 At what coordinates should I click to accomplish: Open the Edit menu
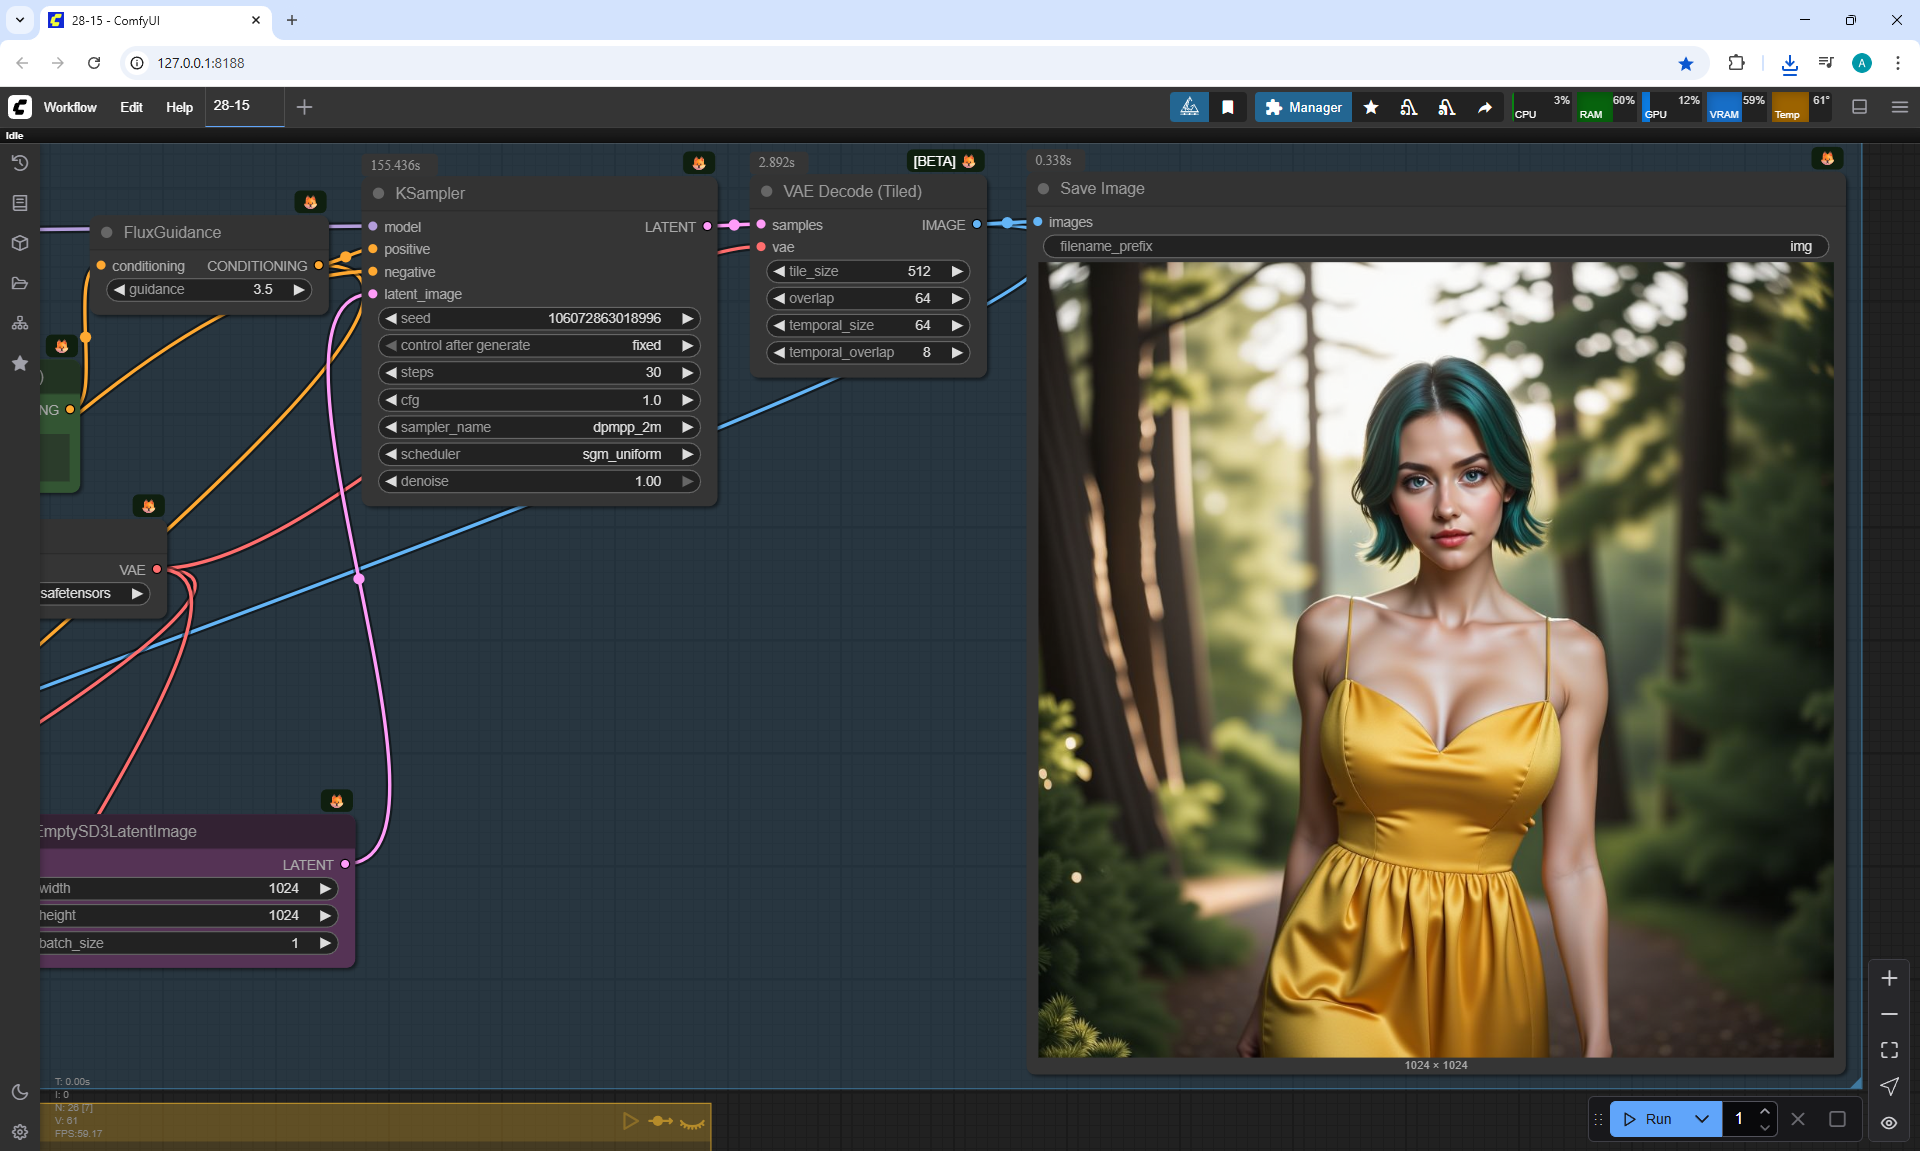(131, 107)
